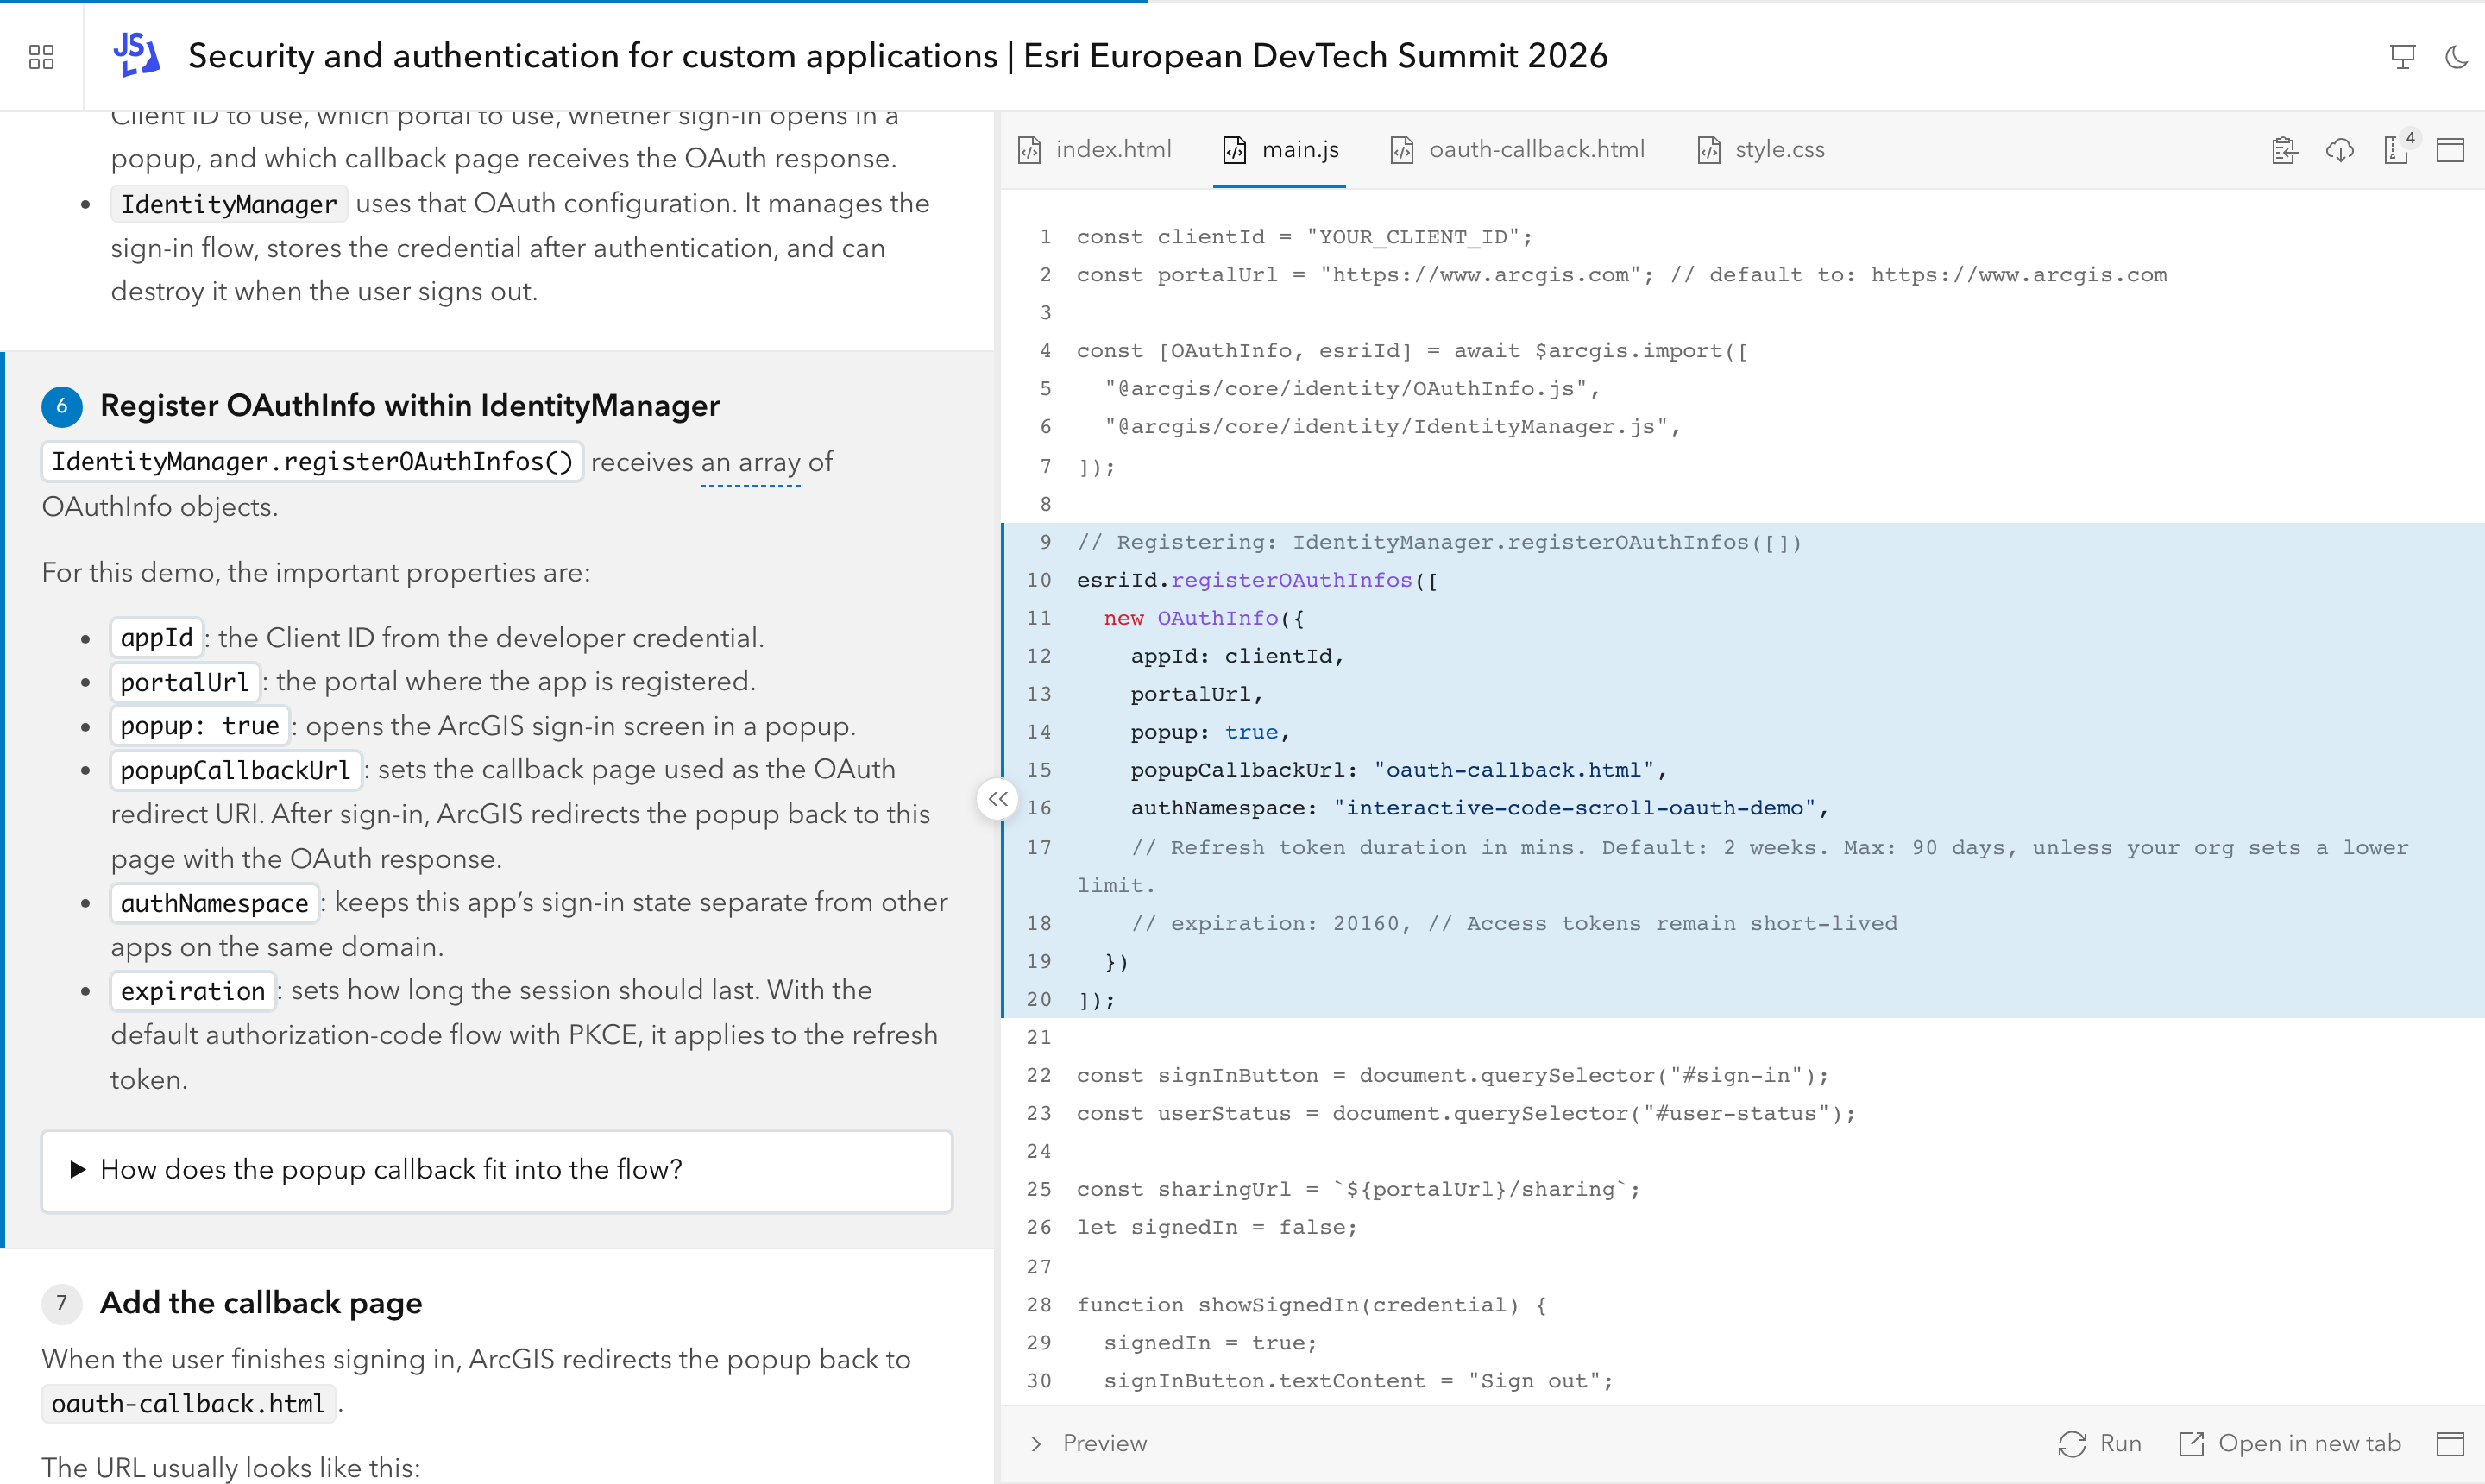
Task: Click the 'popup: true' code chip
Action: 200,726
